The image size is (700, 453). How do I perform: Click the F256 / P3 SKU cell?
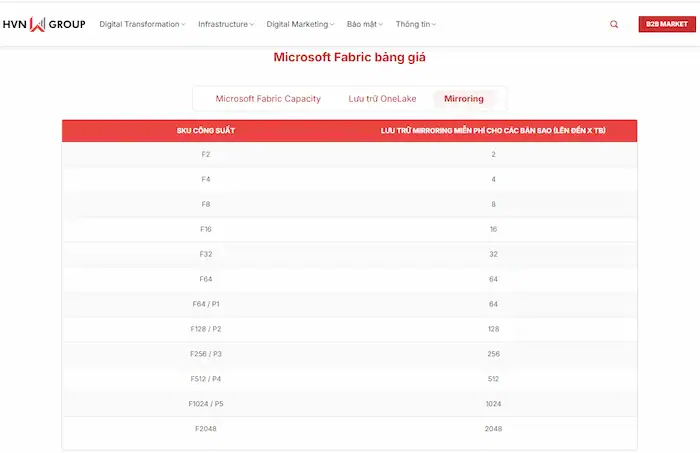206,353
